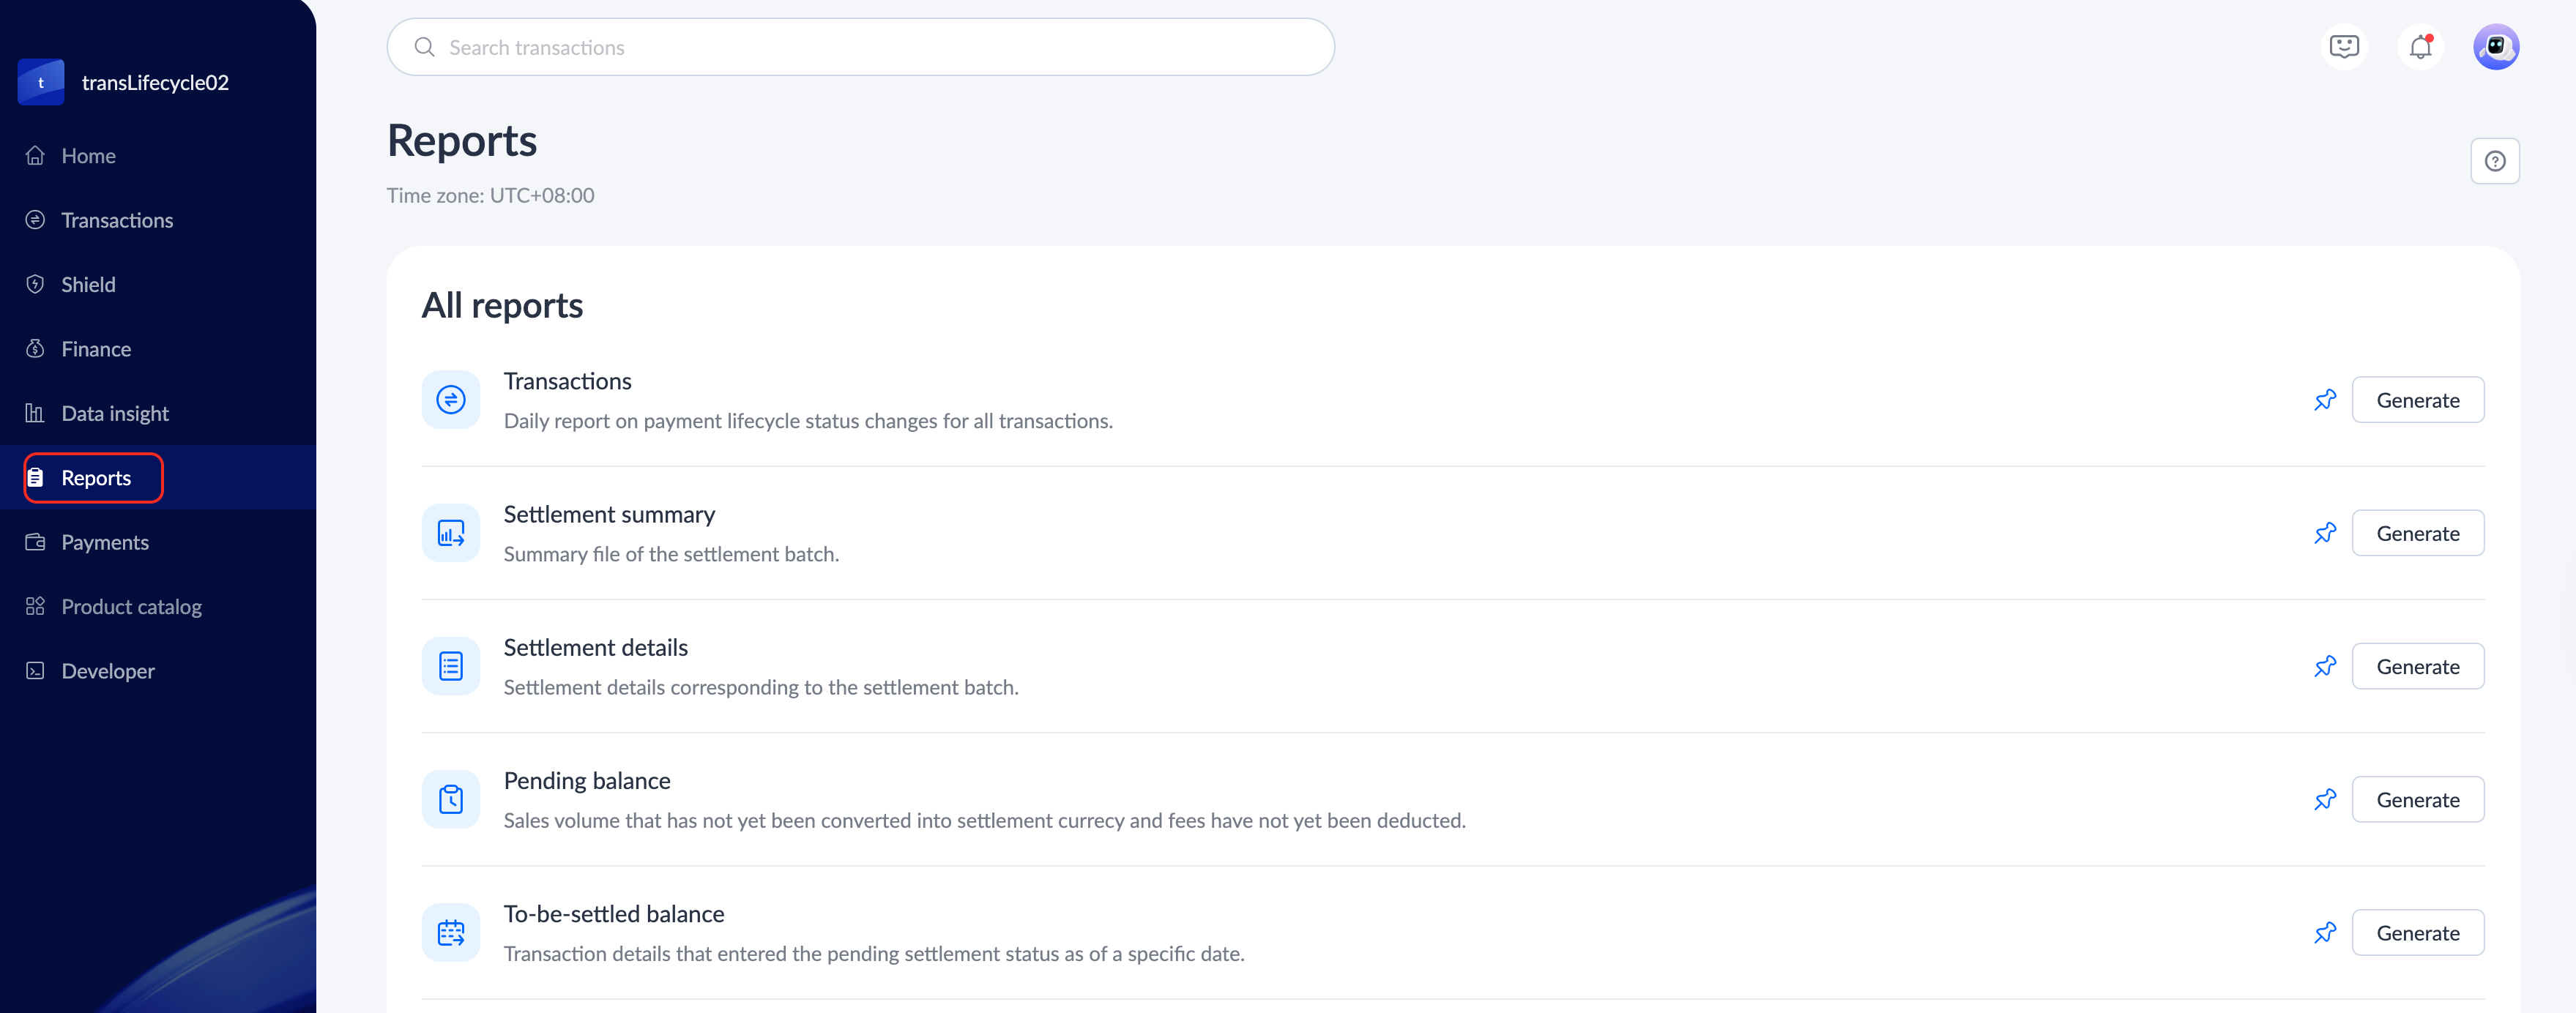Image resolution: width=2576 pixels, height=1013 pixels.
Task: Click the help question mark icon
Action: click(x=2495, y=161)
